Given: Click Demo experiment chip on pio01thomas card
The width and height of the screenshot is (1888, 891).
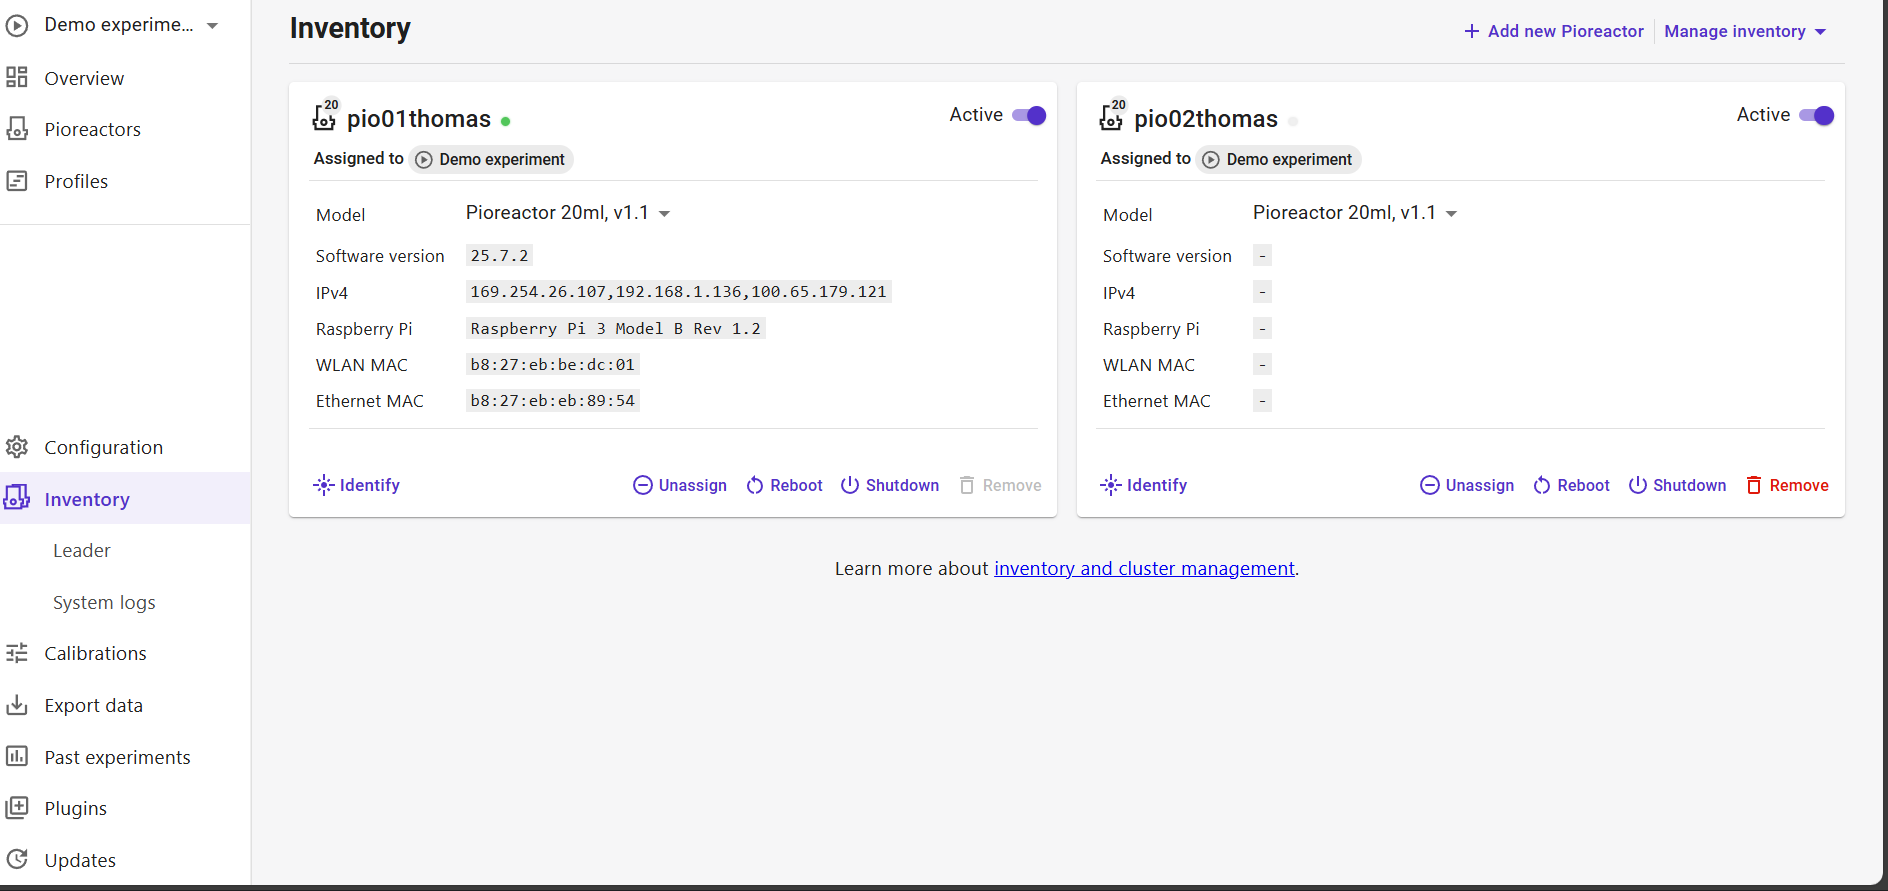Looking at the screenshot, I should [491, 159].
